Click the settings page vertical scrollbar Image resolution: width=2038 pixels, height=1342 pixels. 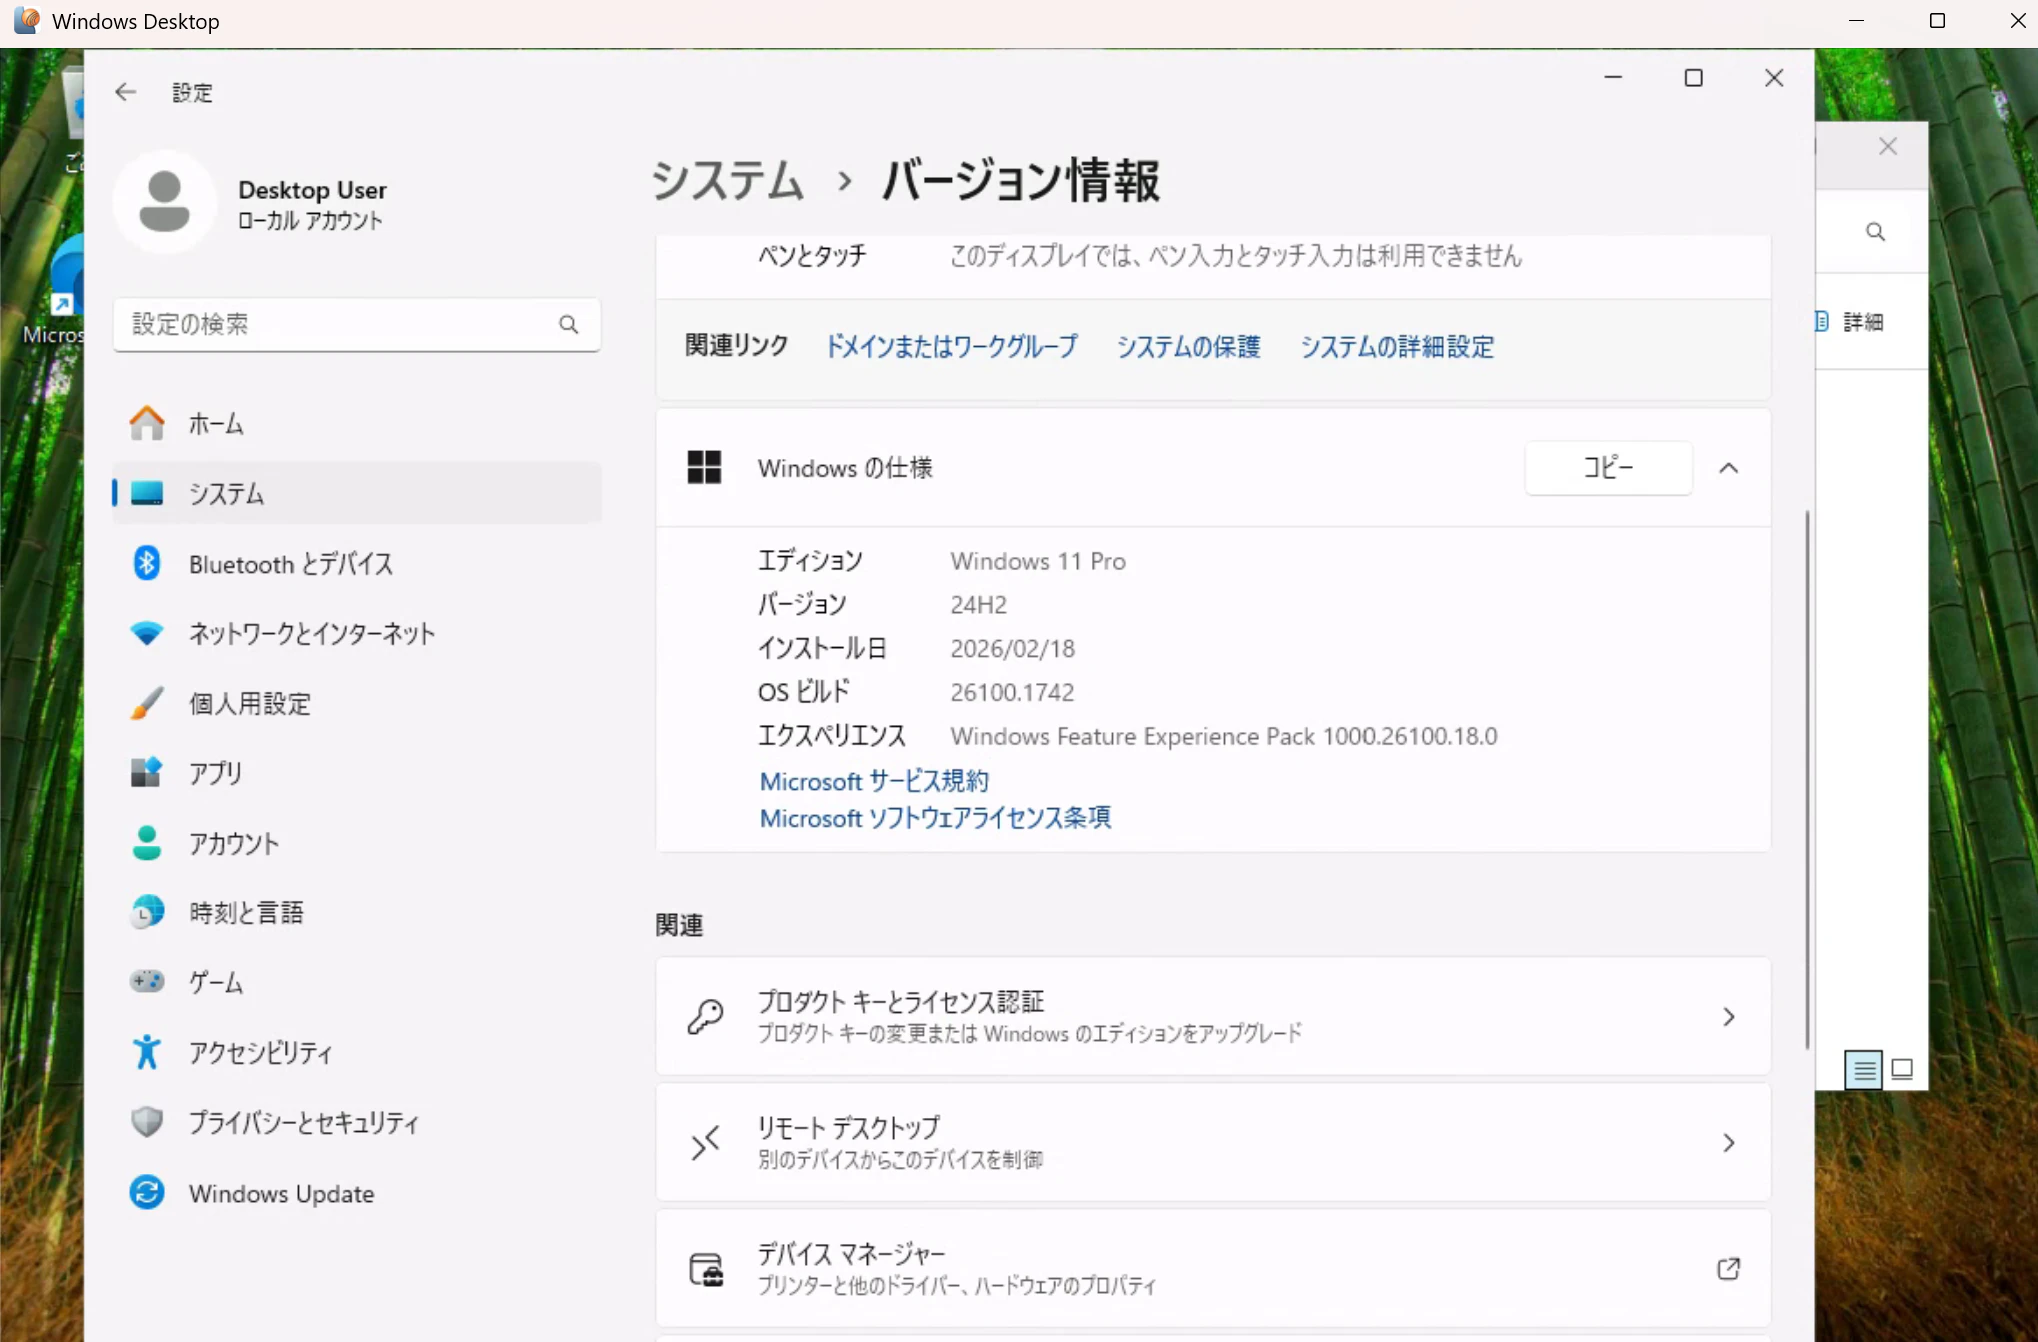click(x=1806, y=780)
